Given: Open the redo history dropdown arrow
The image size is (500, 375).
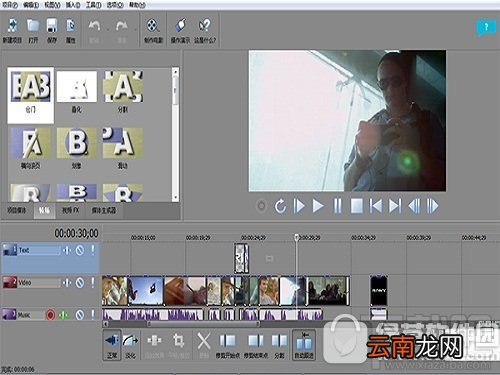Looking at the screenshot, I should (x=135, y=30).
